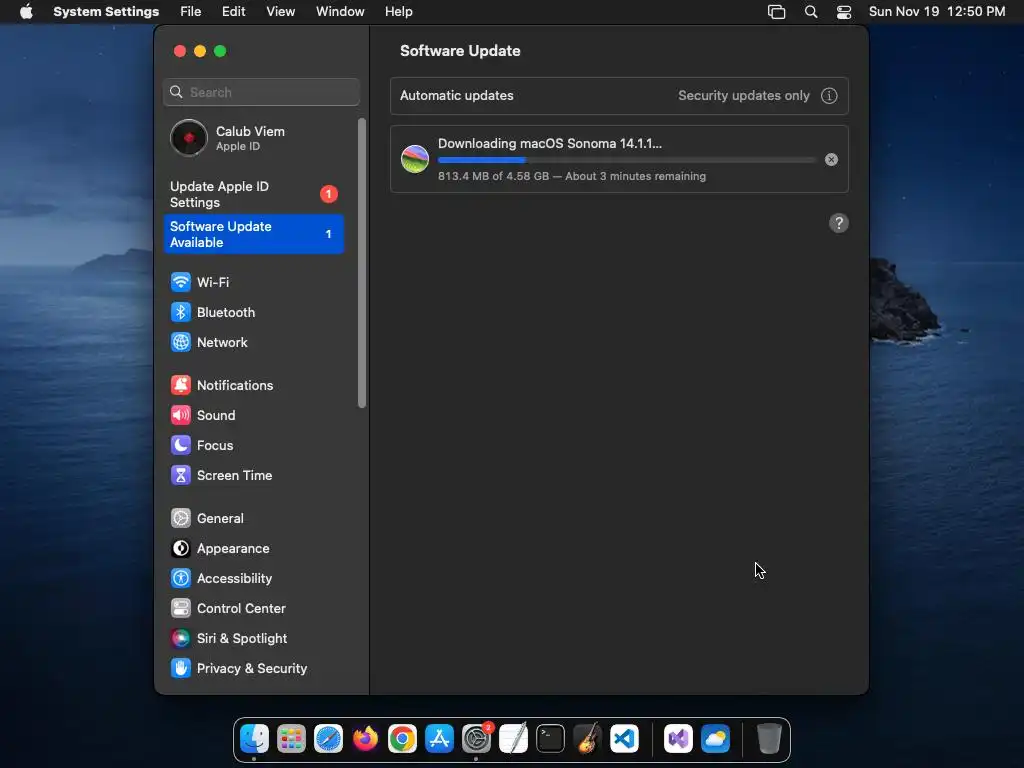The height and width of the screenshot is (768, 1024).
Task: Launch Firefox from the Dock
Action: coord(366,739)
